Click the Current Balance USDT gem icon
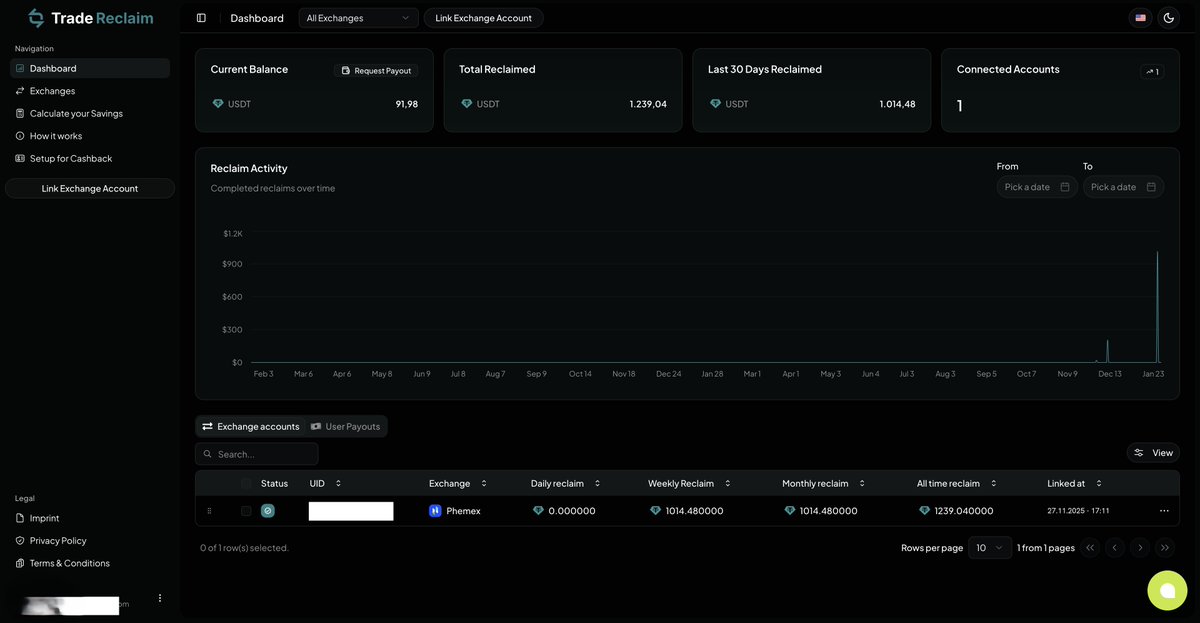This screenshot has width=1200, height=623. click(218, 104)
